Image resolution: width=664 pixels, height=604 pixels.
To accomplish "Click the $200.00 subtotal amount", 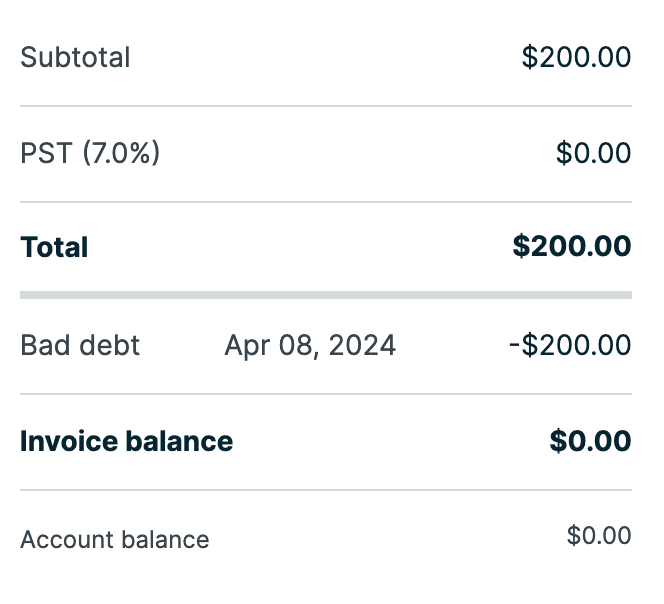I will click(x=576, y=57).
